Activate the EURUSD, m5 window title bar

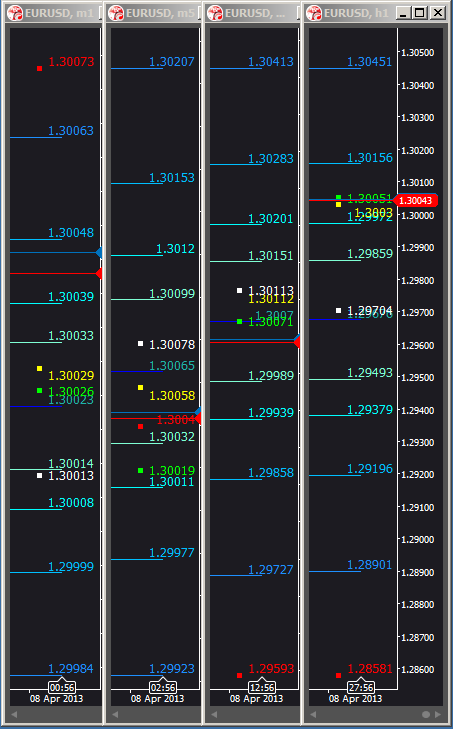154,13
